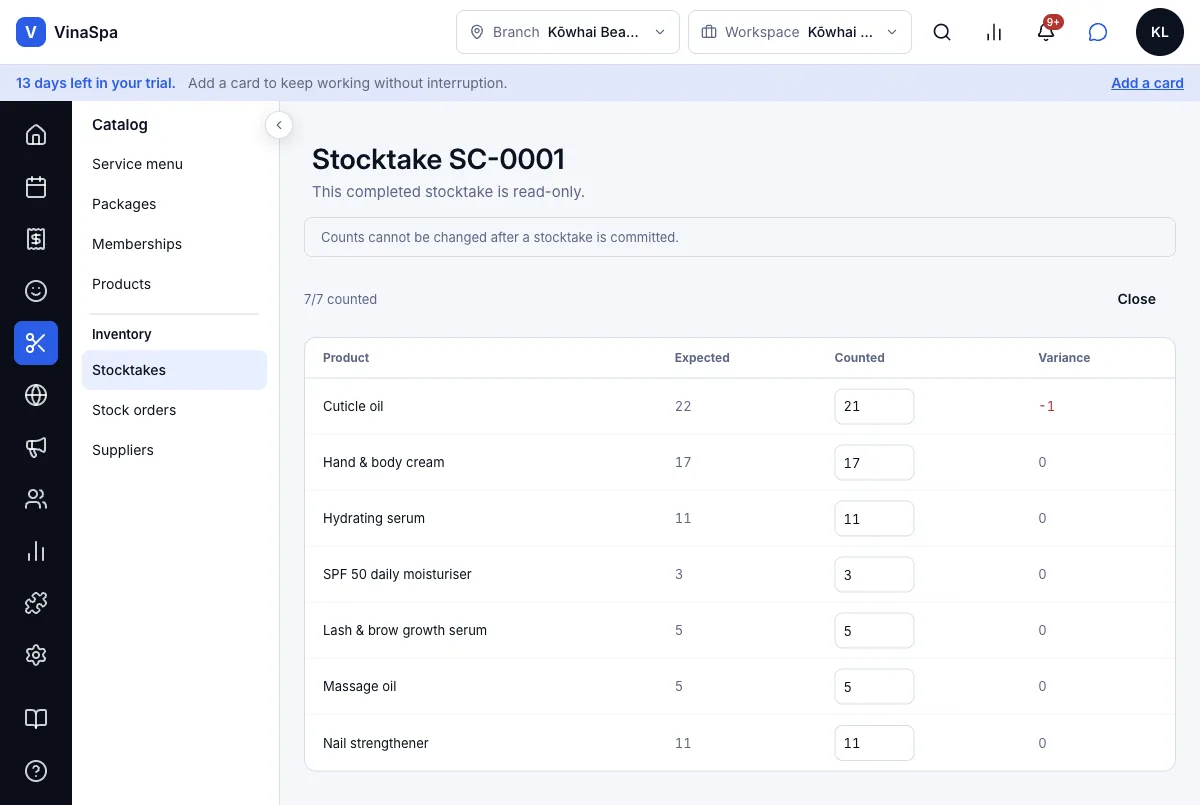Click the SPF 50 daily moisturiser counted field

(874, 574)
